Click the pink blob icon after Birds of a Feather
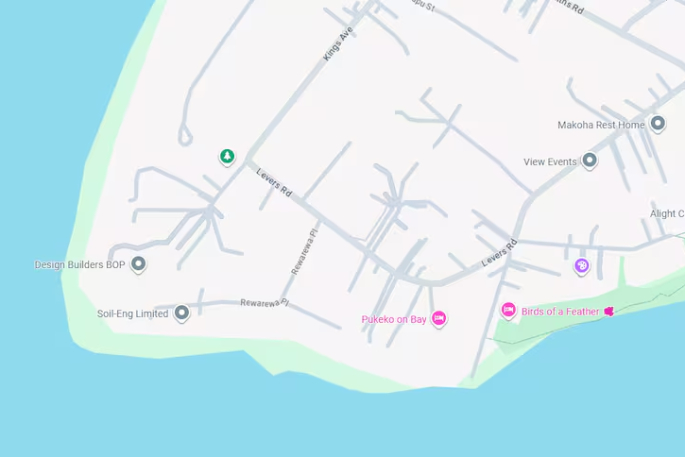This screenshot has height=457, width=685. point(609,311)
